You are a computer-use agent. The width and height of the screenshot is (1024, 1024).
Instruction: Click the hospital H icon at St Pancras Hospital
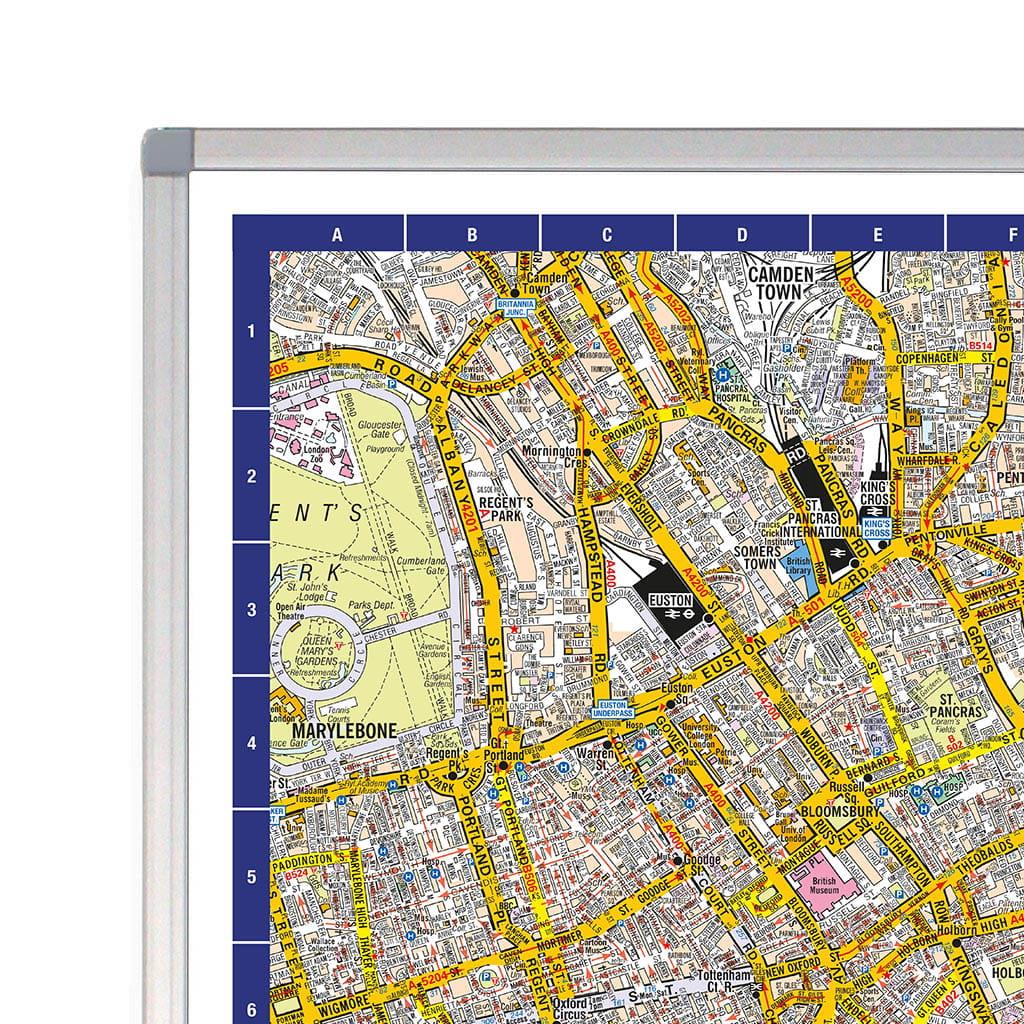(x=724, y=375)
